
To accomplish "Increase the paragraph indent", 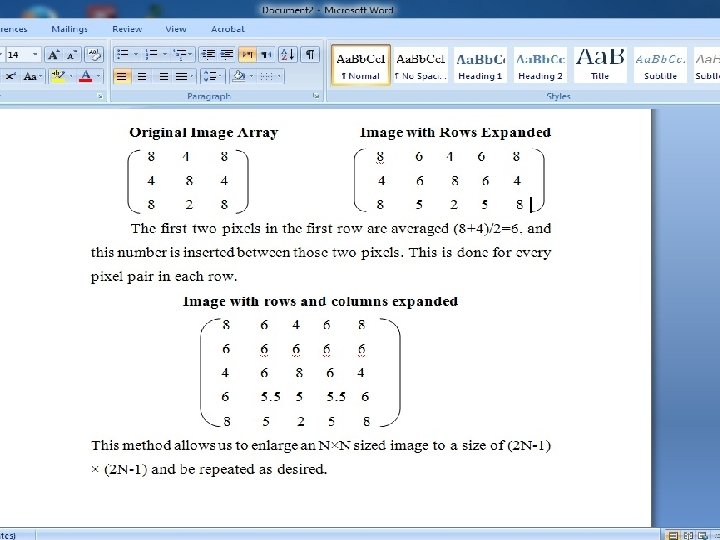I will 226,55.
